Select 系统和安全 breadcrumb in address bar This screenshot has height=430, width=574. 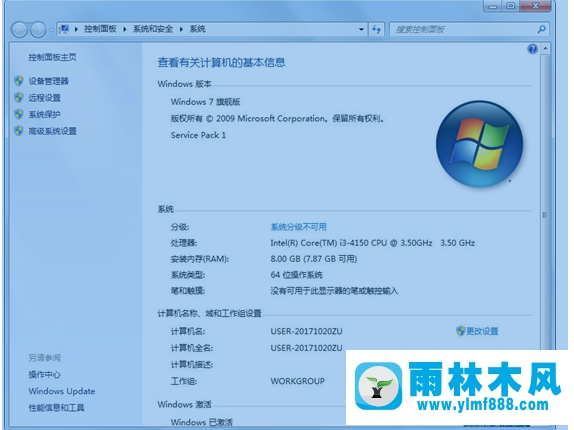pos(153,29)
